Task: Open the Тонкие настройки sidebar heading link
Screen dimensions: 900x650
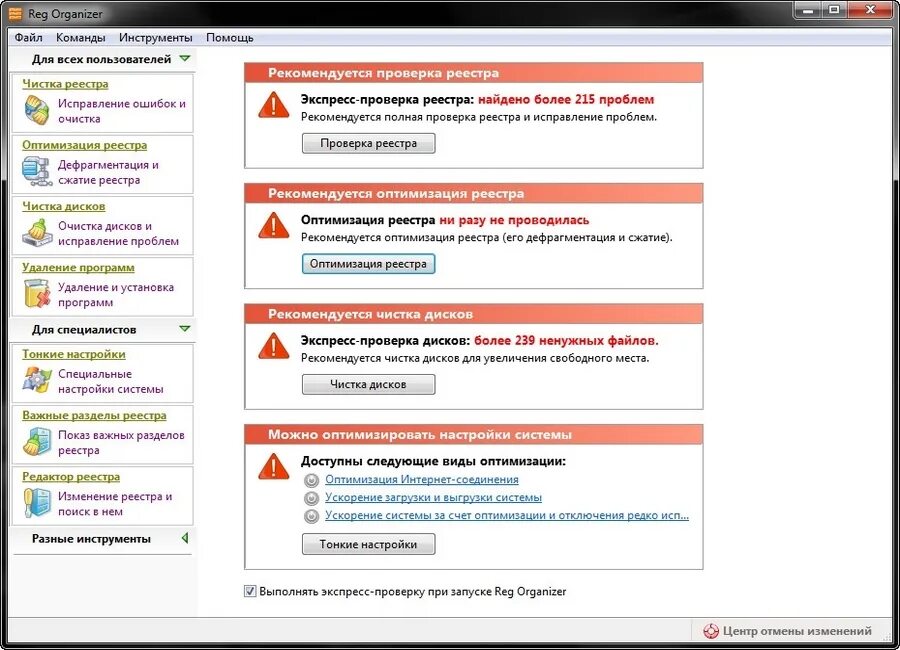Action: (73, 354)
